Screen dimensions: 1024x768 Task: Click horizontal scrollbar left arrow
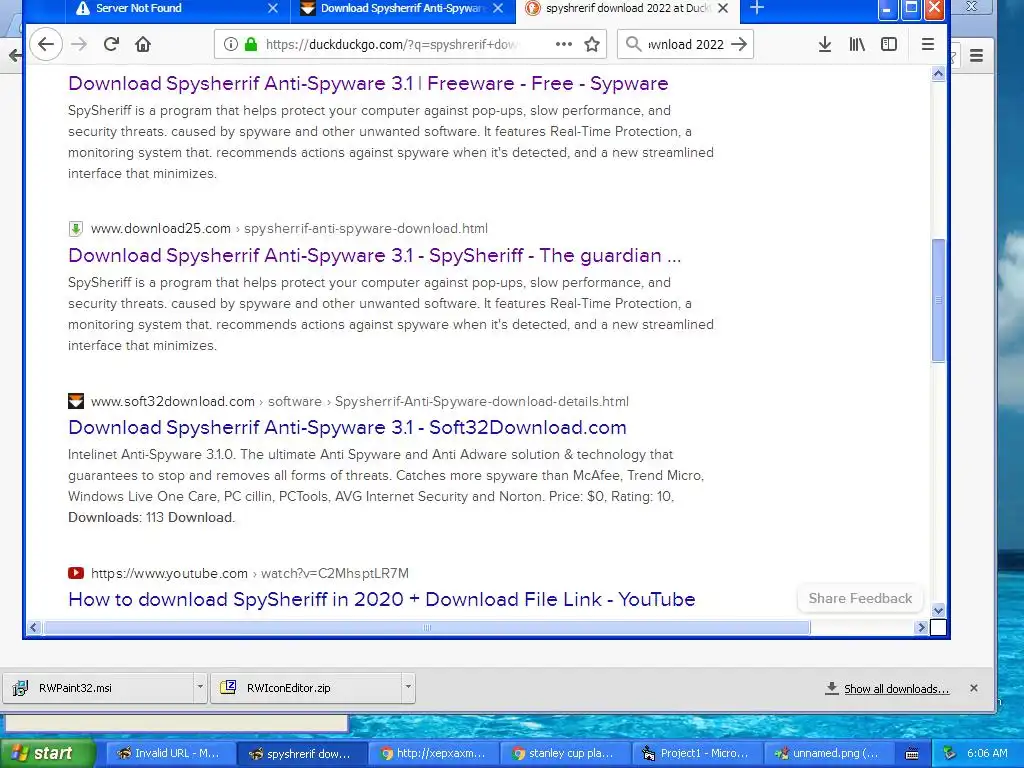(x=33, y=628)
